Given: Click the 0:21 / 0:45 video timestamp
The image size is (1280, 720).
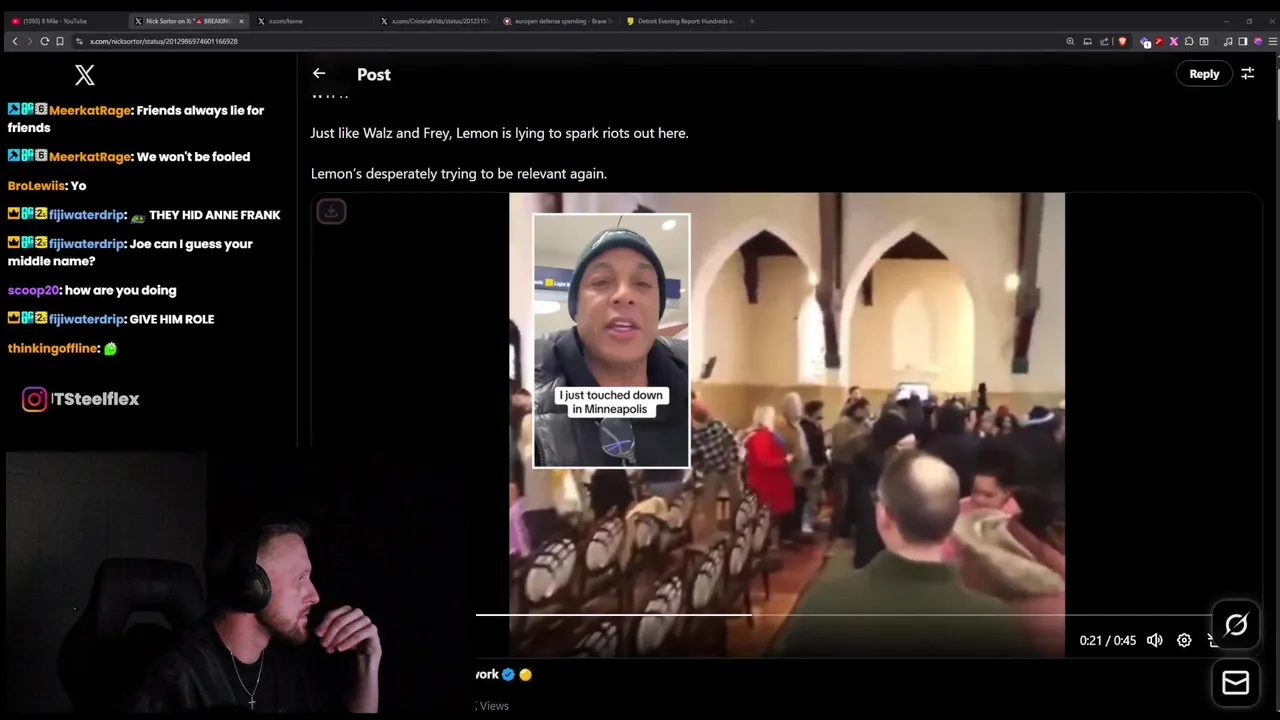Looking at the screenshot, I should pyautogui.click(x=1107, y=640).
